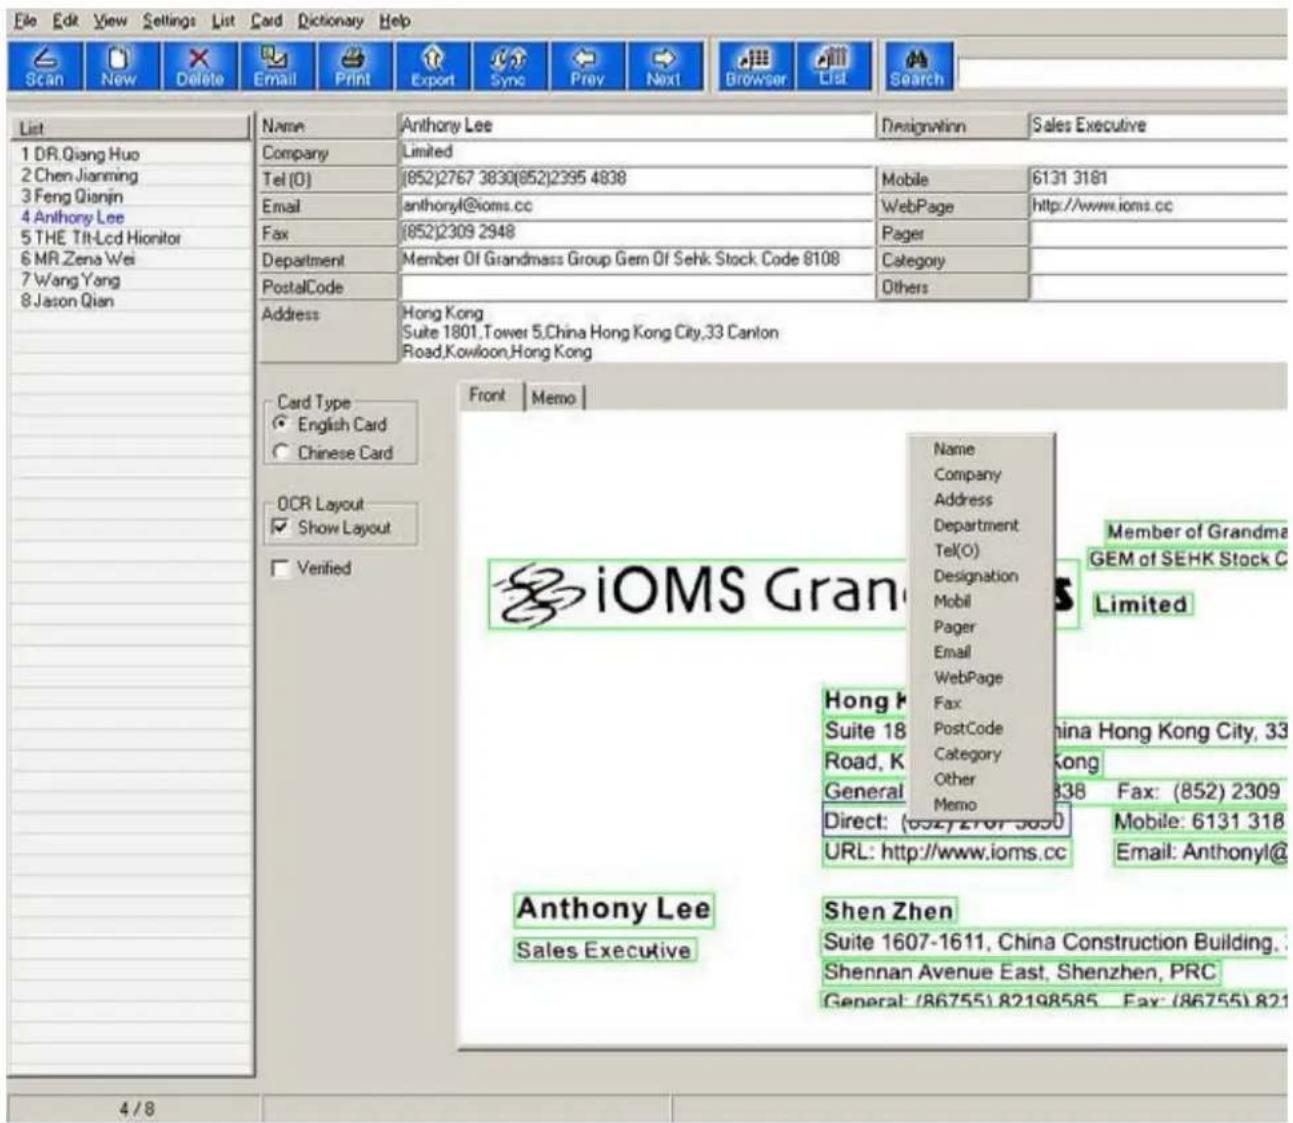
Task: Open the Help menu
Action: (x=395, y=20)
